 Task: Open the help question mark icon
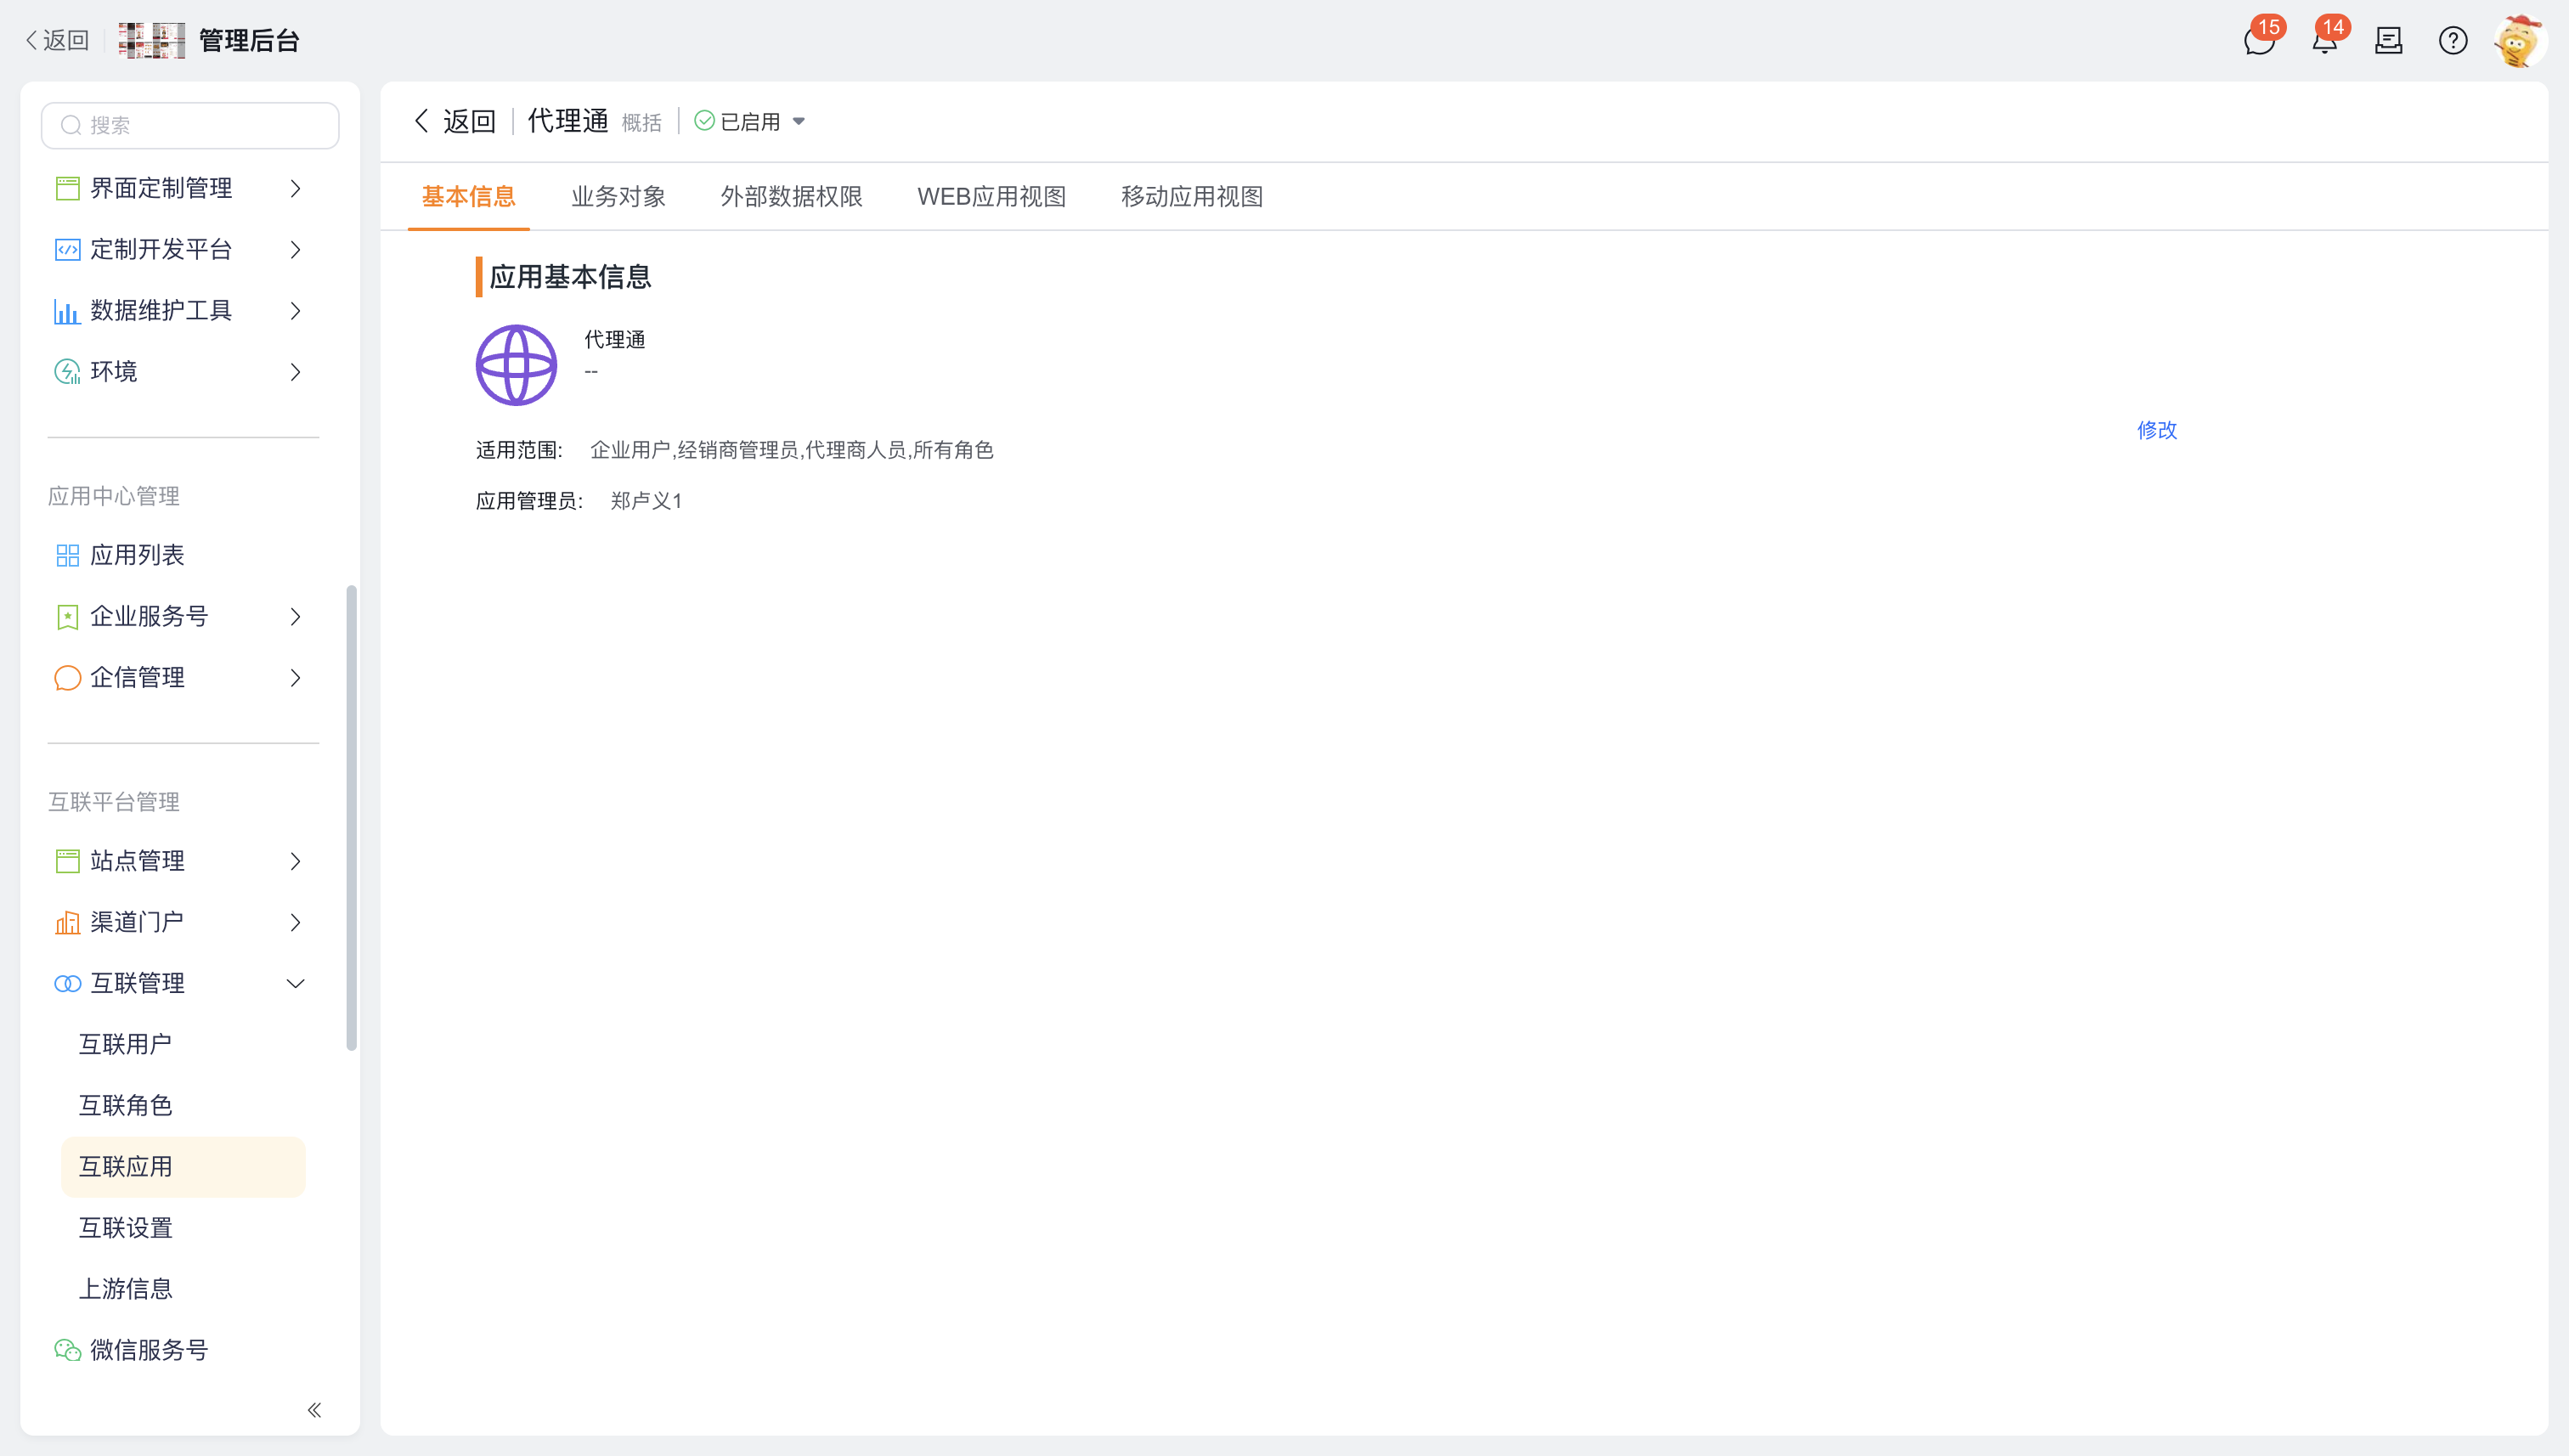tap(2453, 41)
